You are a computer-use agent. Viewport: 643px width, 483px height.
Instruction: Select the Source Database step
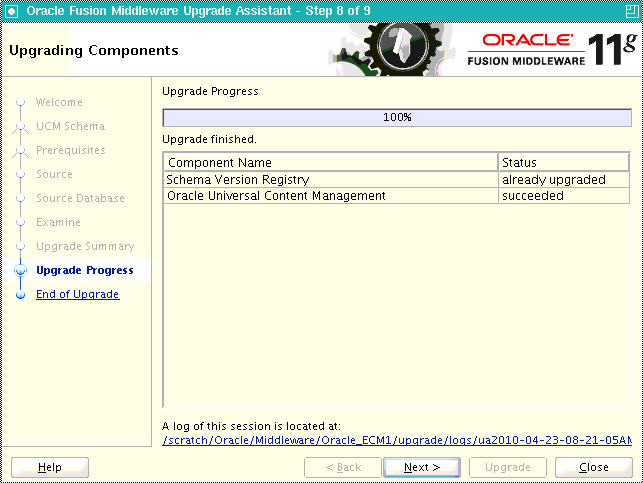point(80,198)
